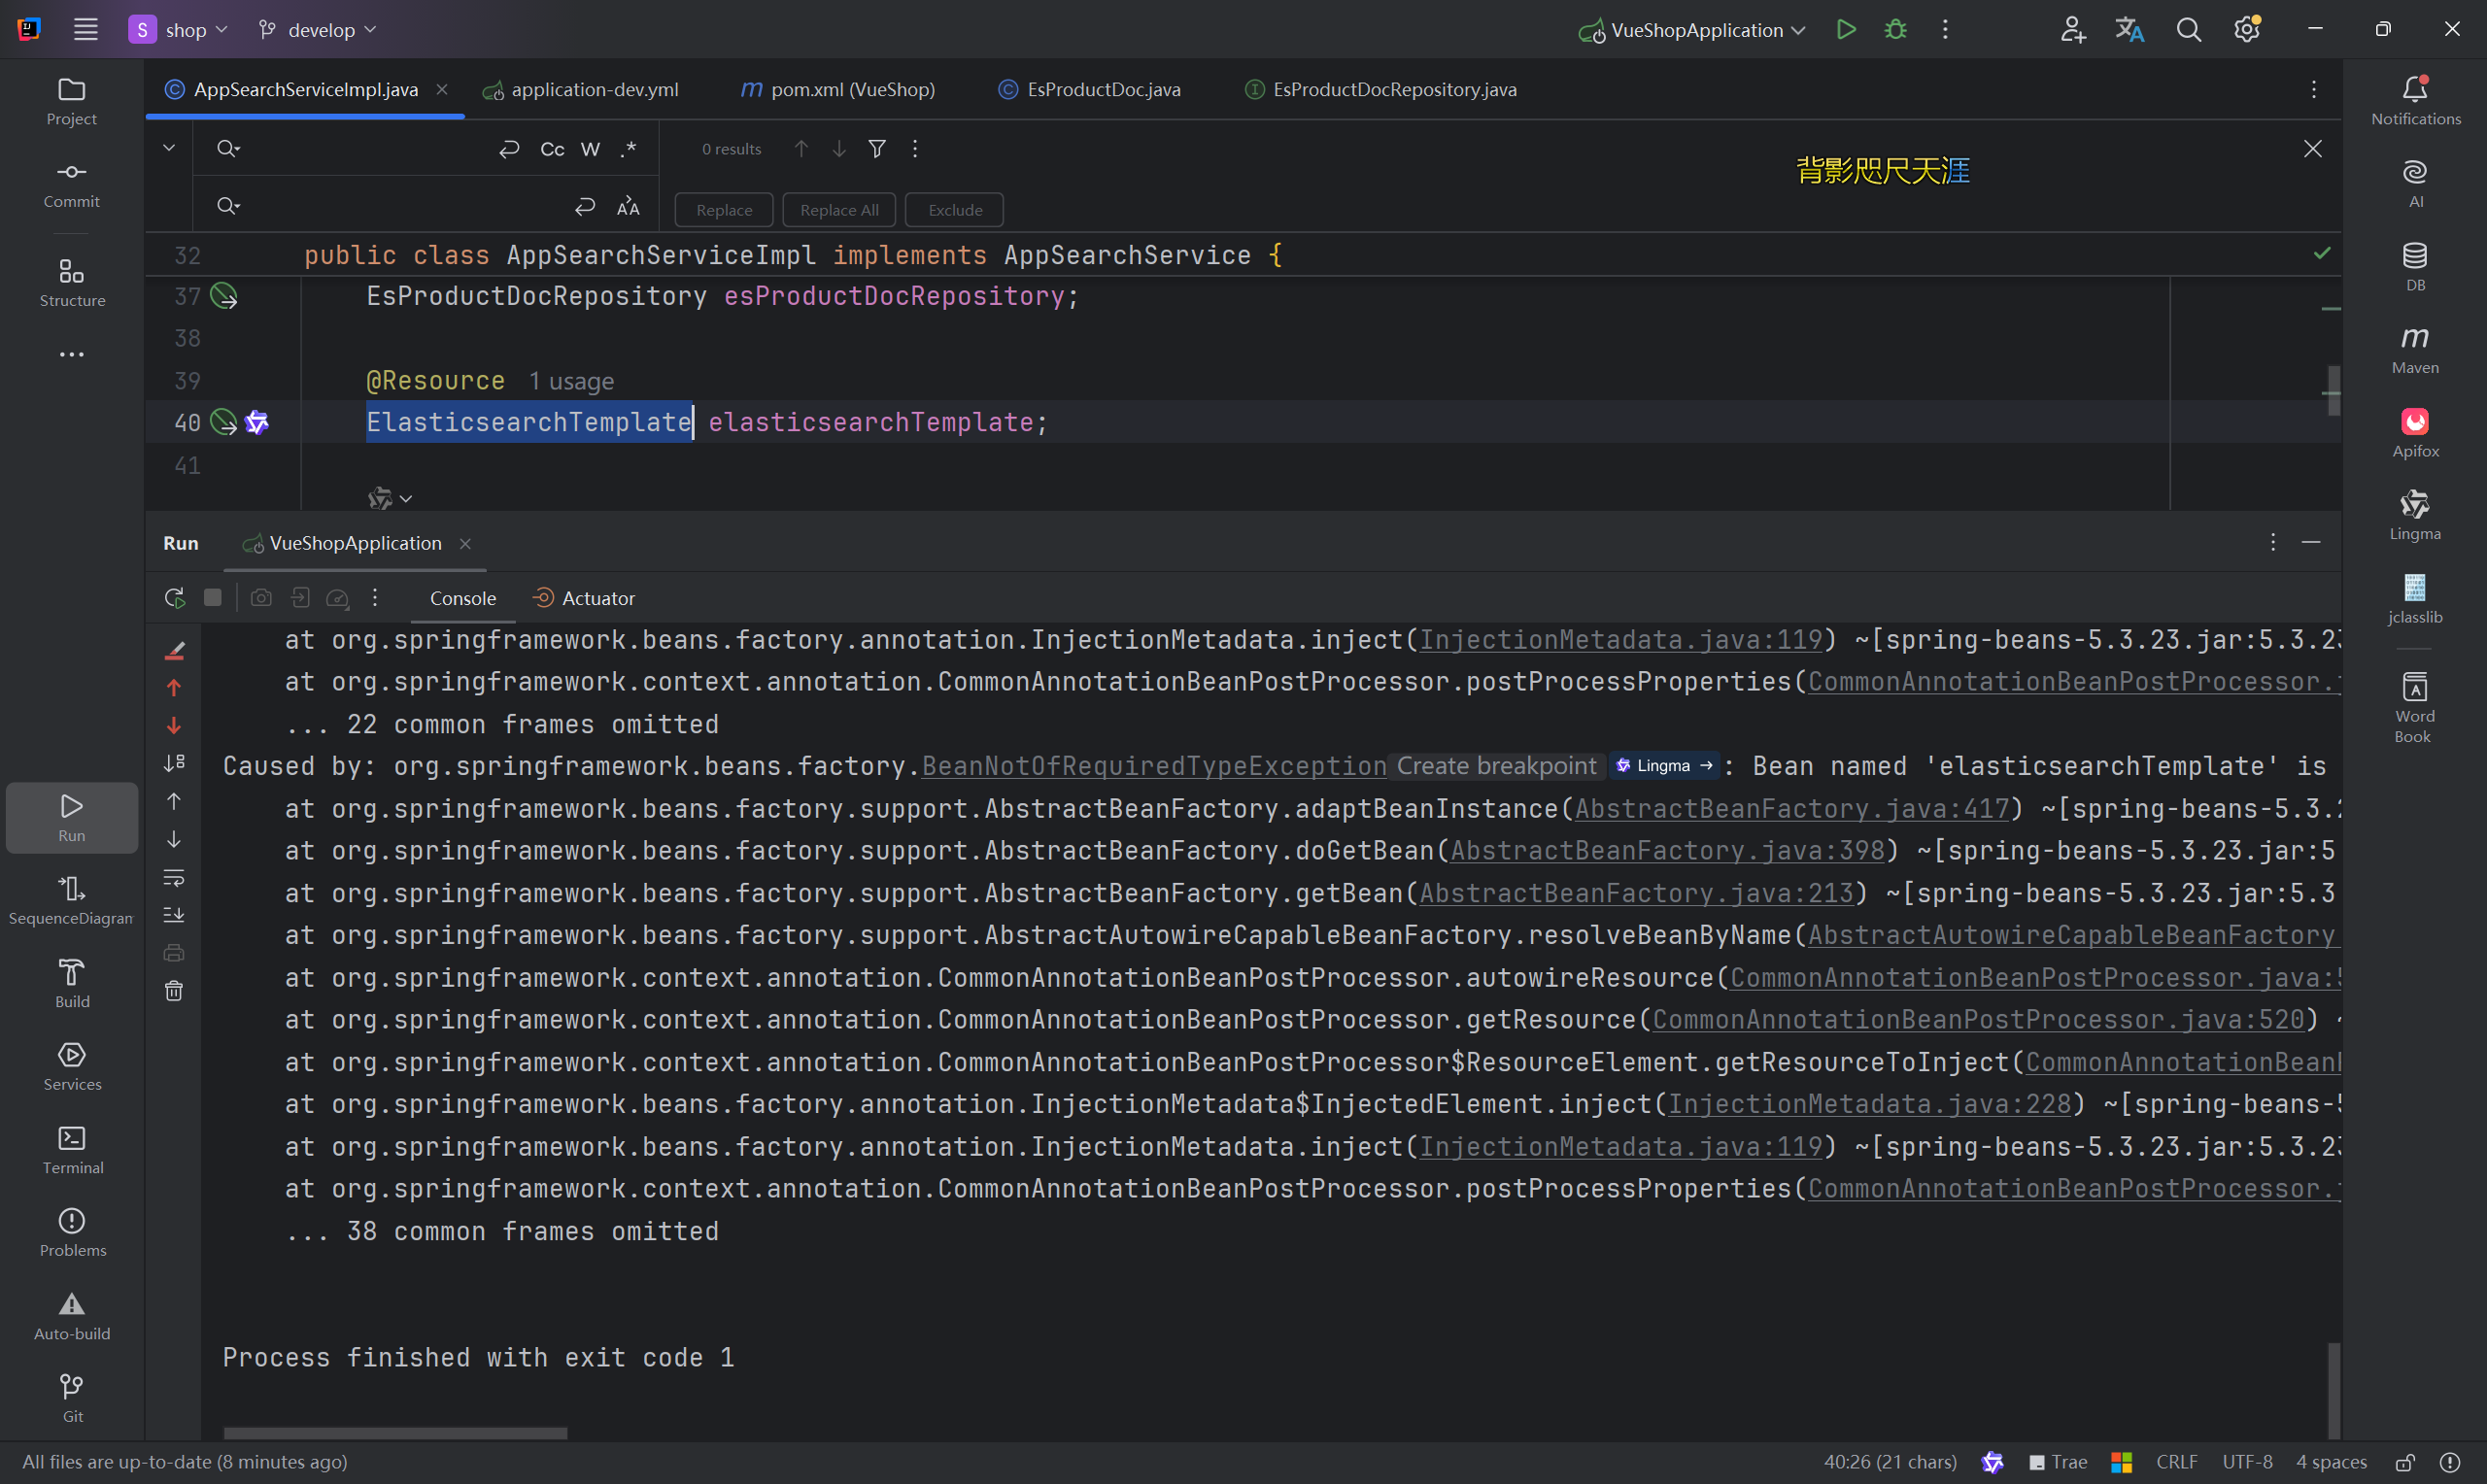Screen dimensions: 2487x1484
Task: Open the develop branch dropdown
Action: (315, 29)
